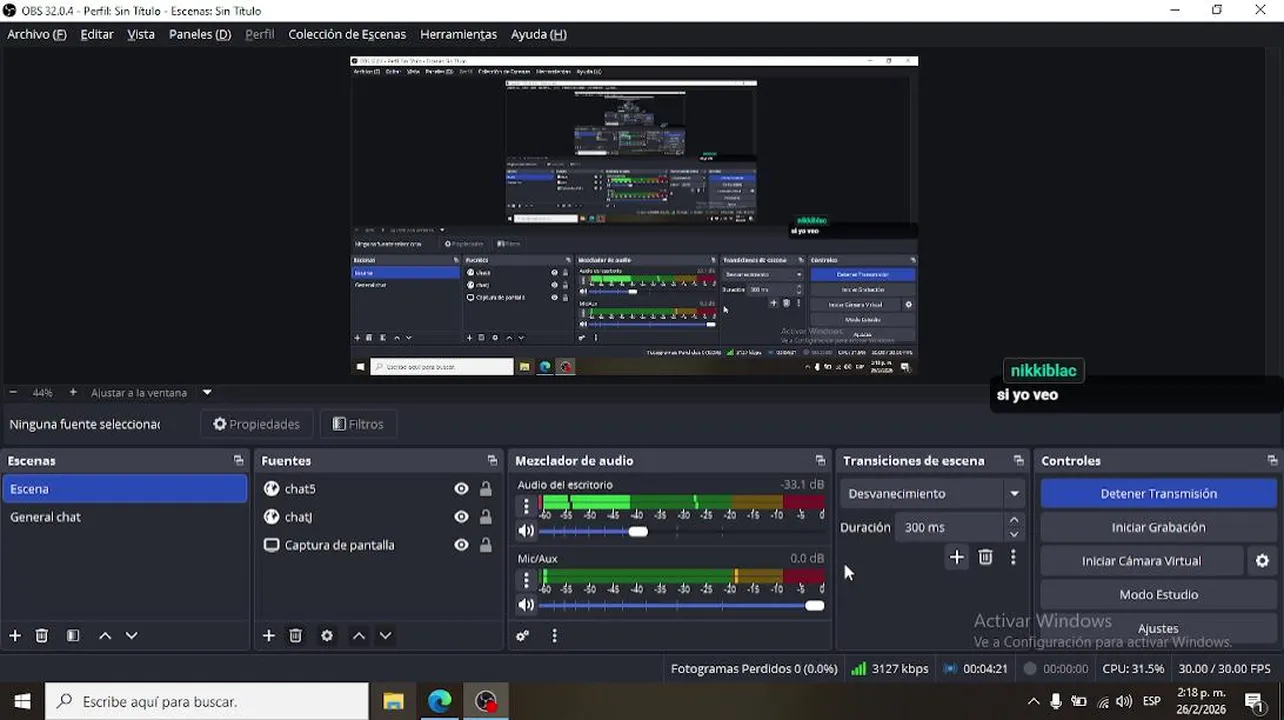Click Detener Transmisión button

pyautogui.click(x=1158, y=493)
